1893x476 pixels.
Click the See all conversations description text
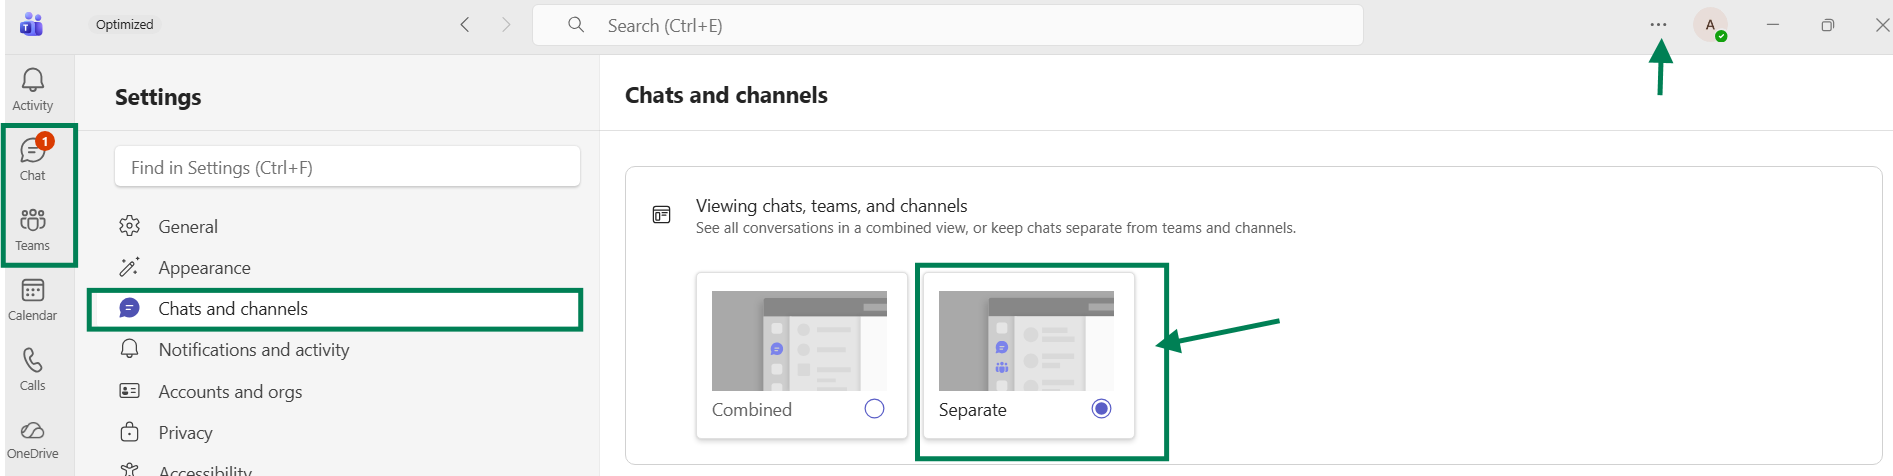coord(996,228)
